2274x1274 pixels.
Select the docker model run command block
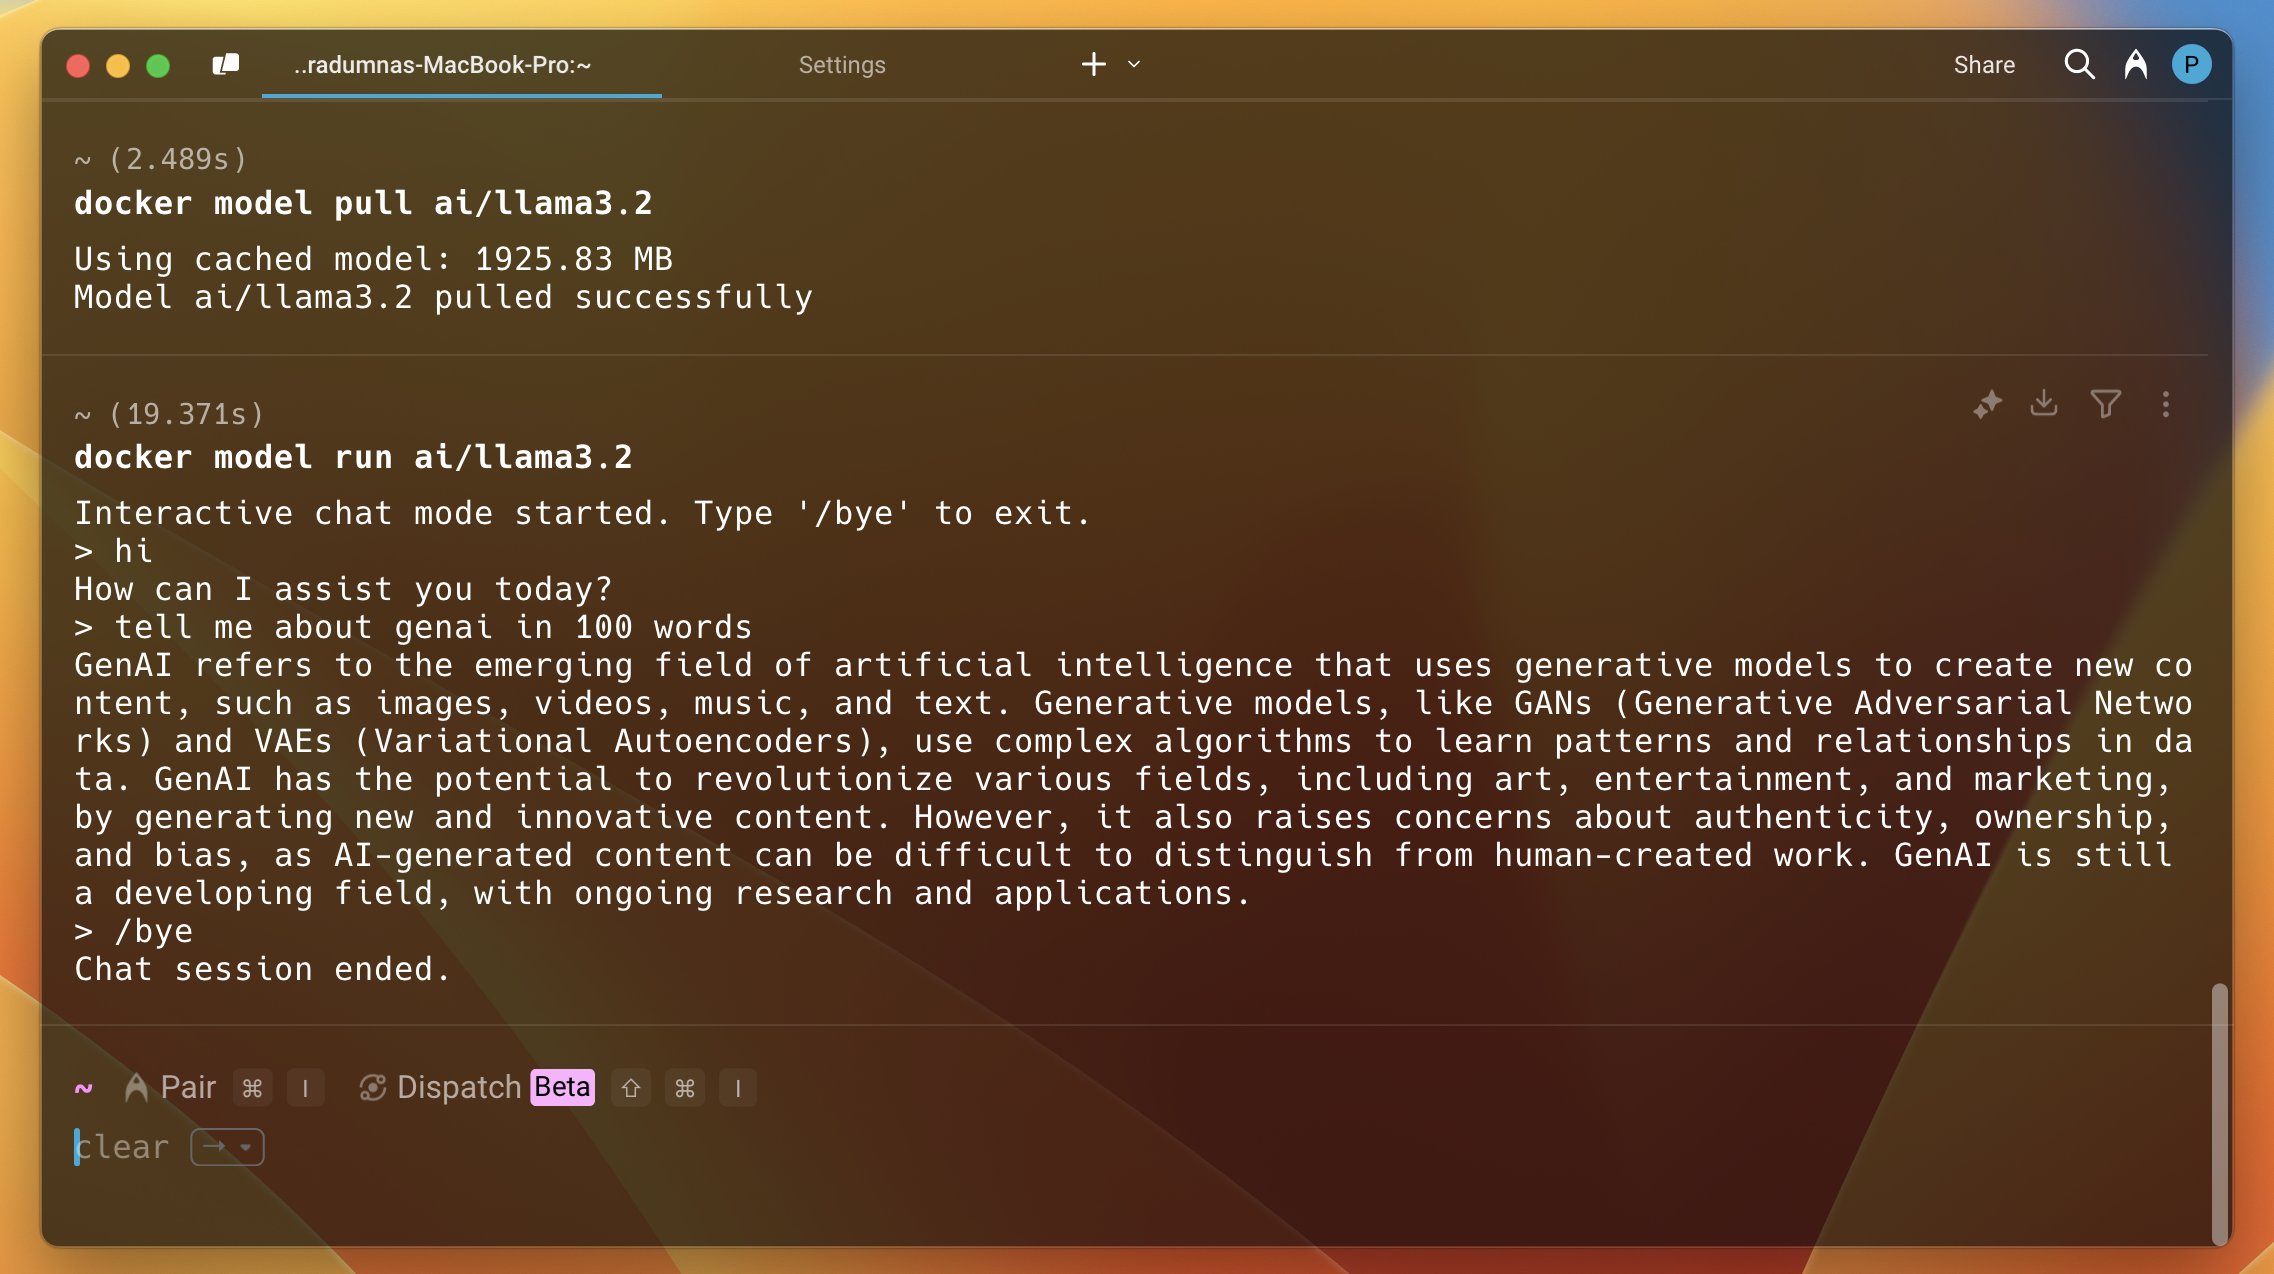353,458
